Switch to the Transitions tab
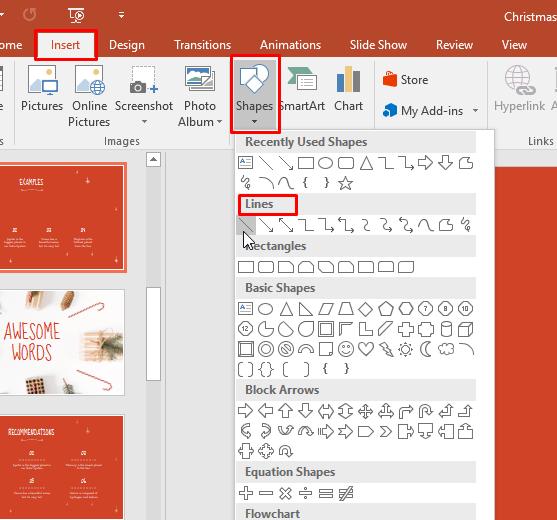Screen dimensions: 557x520 click(202, 45)
